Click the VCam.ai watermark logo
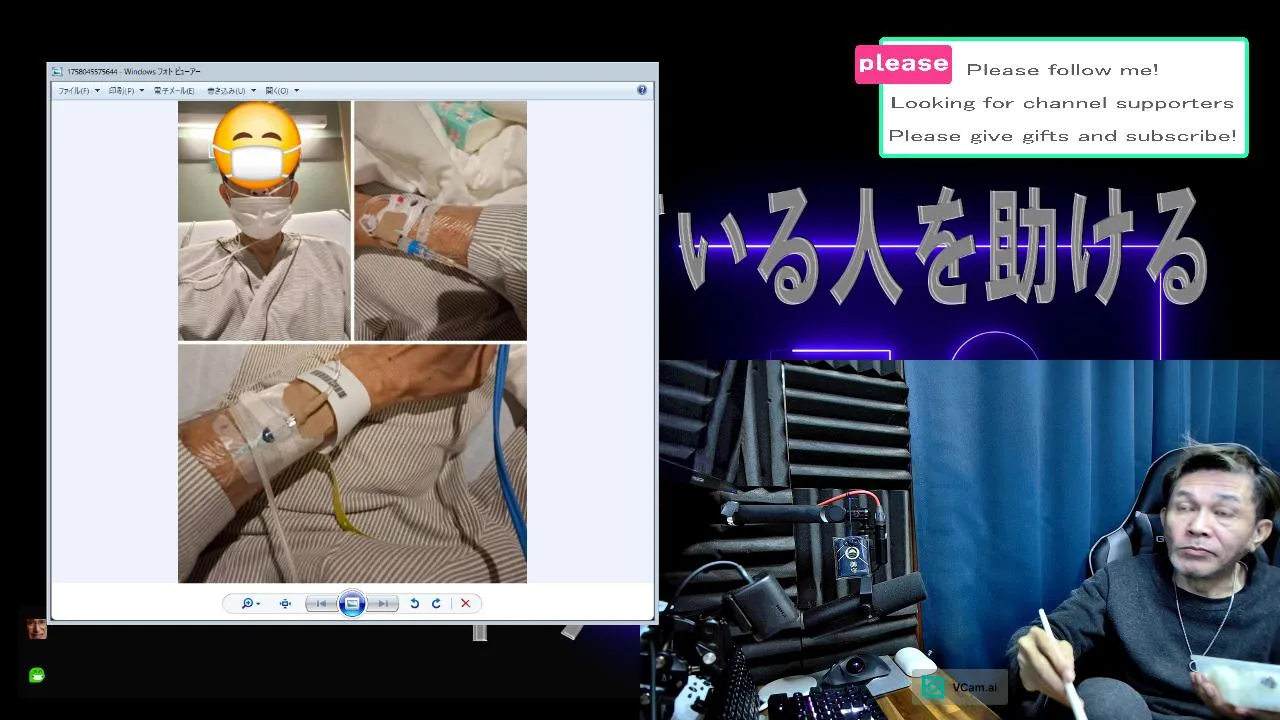 pyautogui.click(x=959, y=687)
